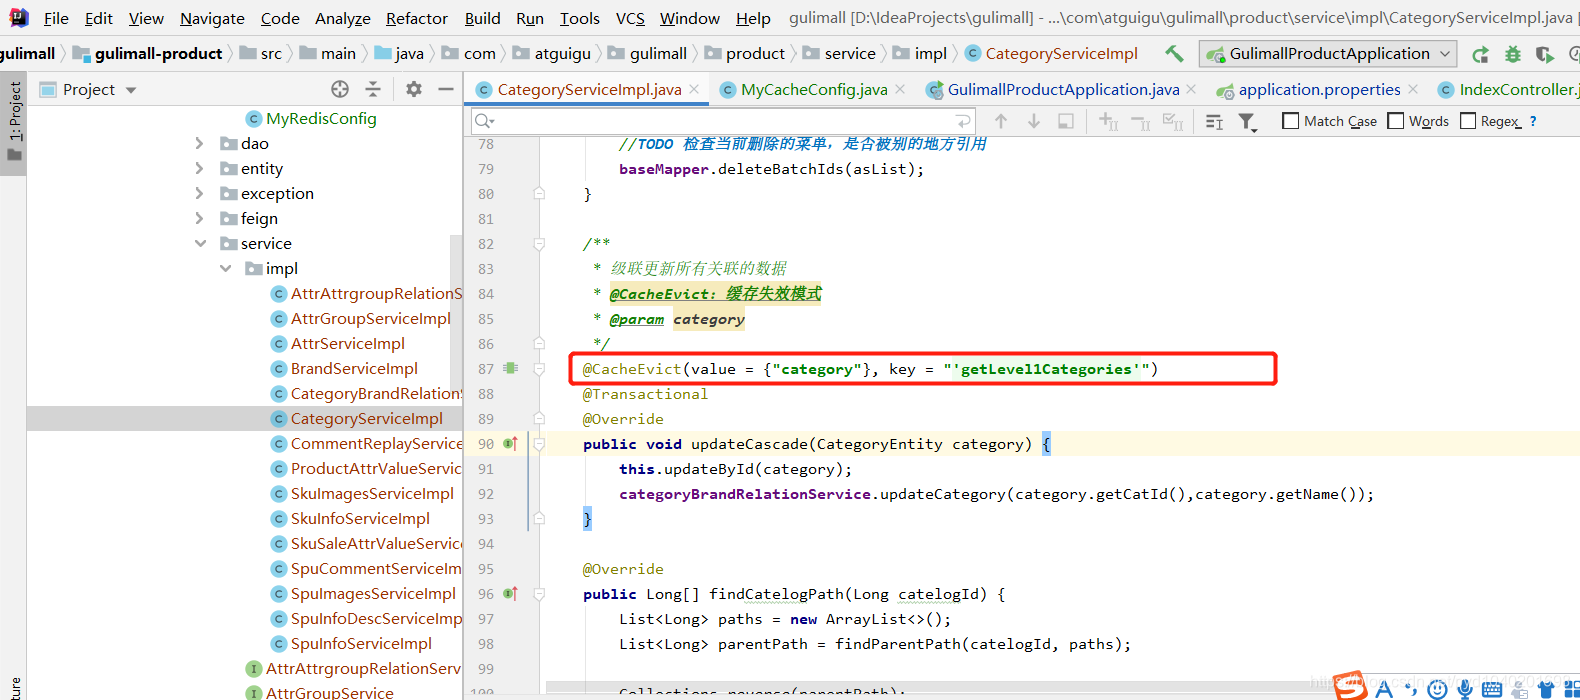
Task: Expand the dao folder
Action: pyautogui.click(x=199, y=143)
